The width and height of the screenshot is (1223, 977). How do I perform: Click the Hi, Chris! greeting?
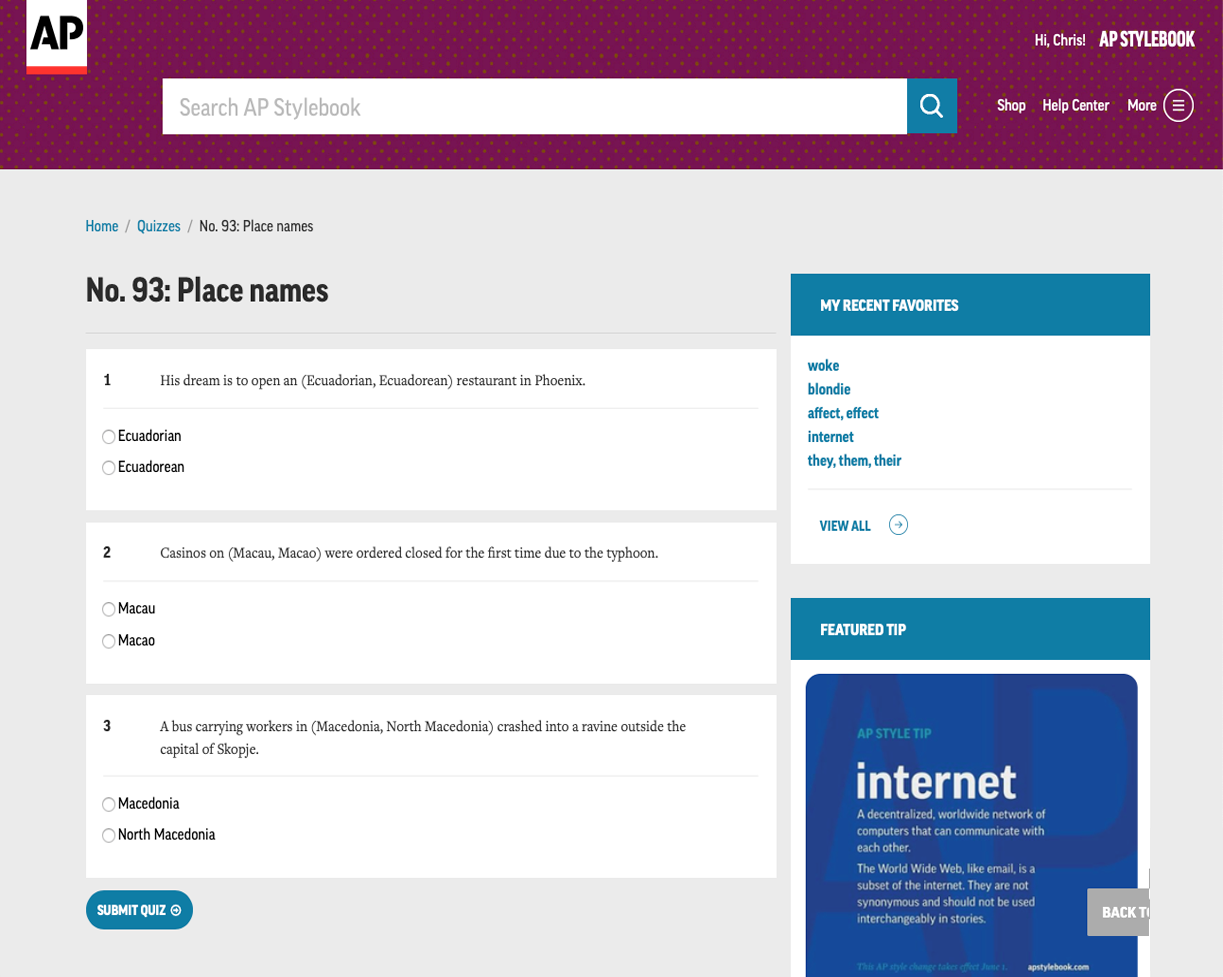(1060, 40)
